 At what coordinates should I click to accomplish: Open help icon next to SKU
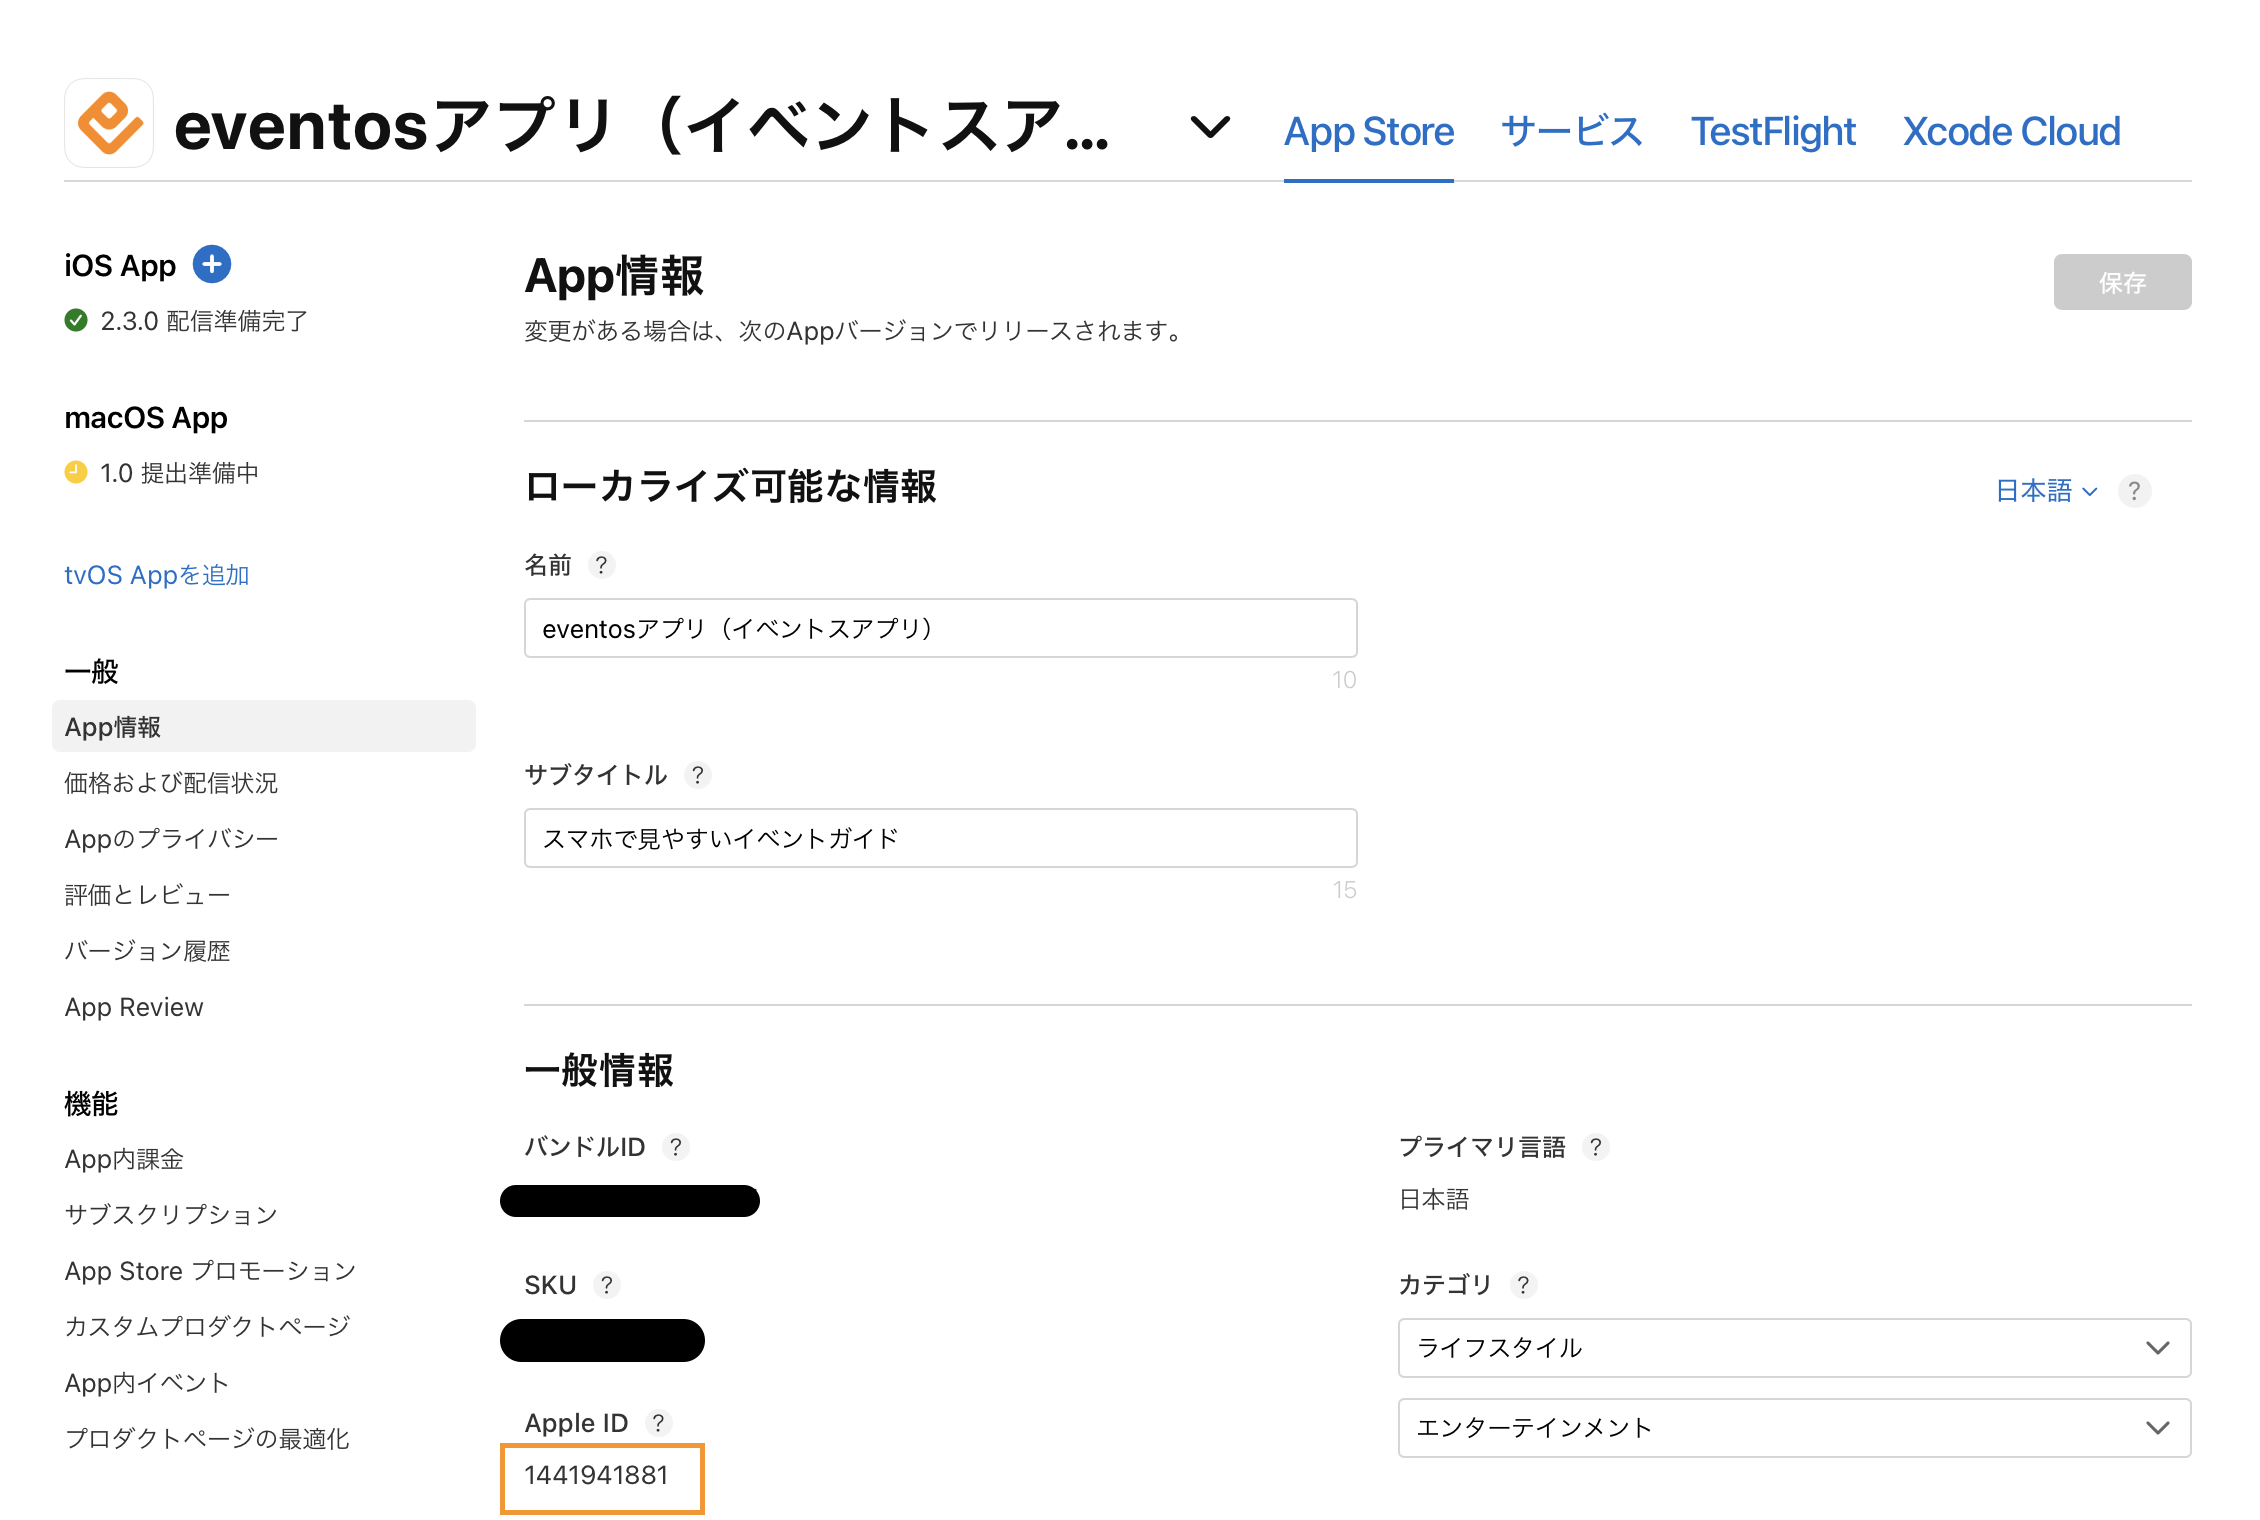607,1285
